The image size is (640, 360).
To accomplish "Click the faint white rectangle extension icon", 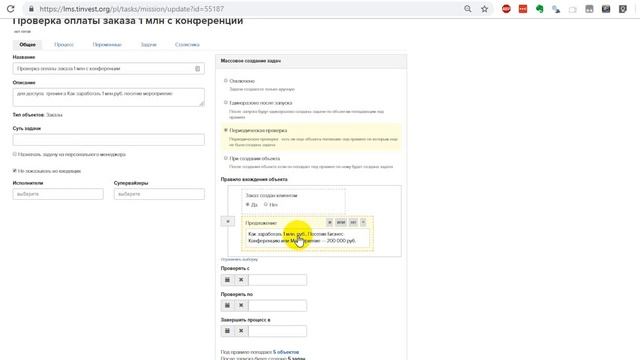I will click(573, 9).
